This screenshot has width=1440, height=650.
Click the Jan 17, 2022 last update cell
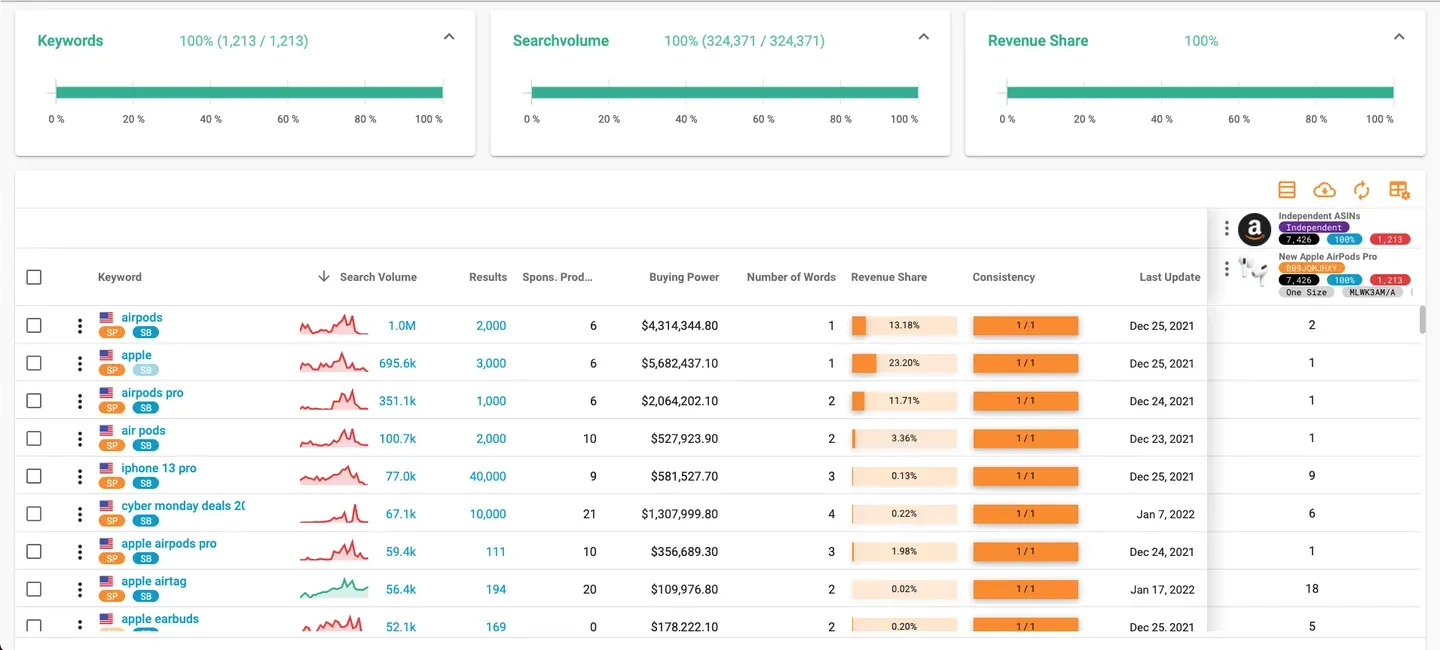pos(1162,590)
